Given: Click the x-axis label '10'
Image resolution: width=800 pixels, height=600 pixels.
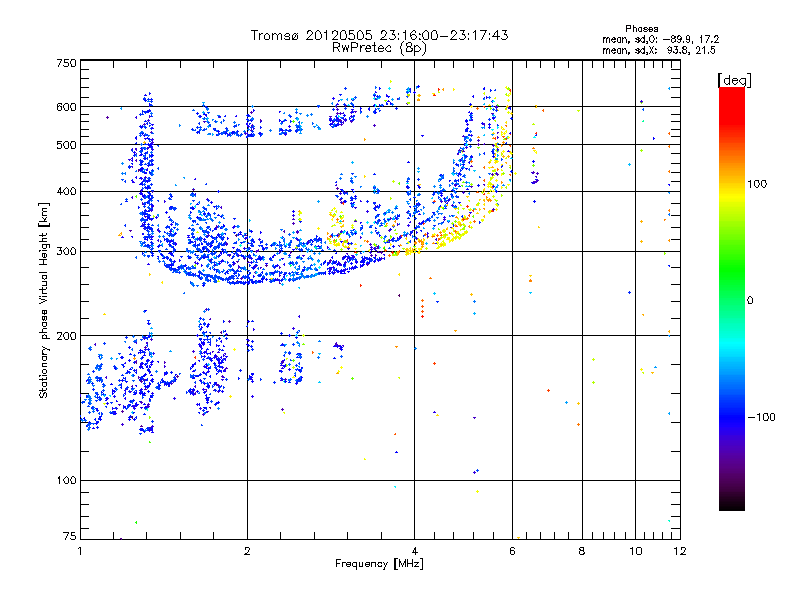Looking at the screenshot, I should point(636,551).
